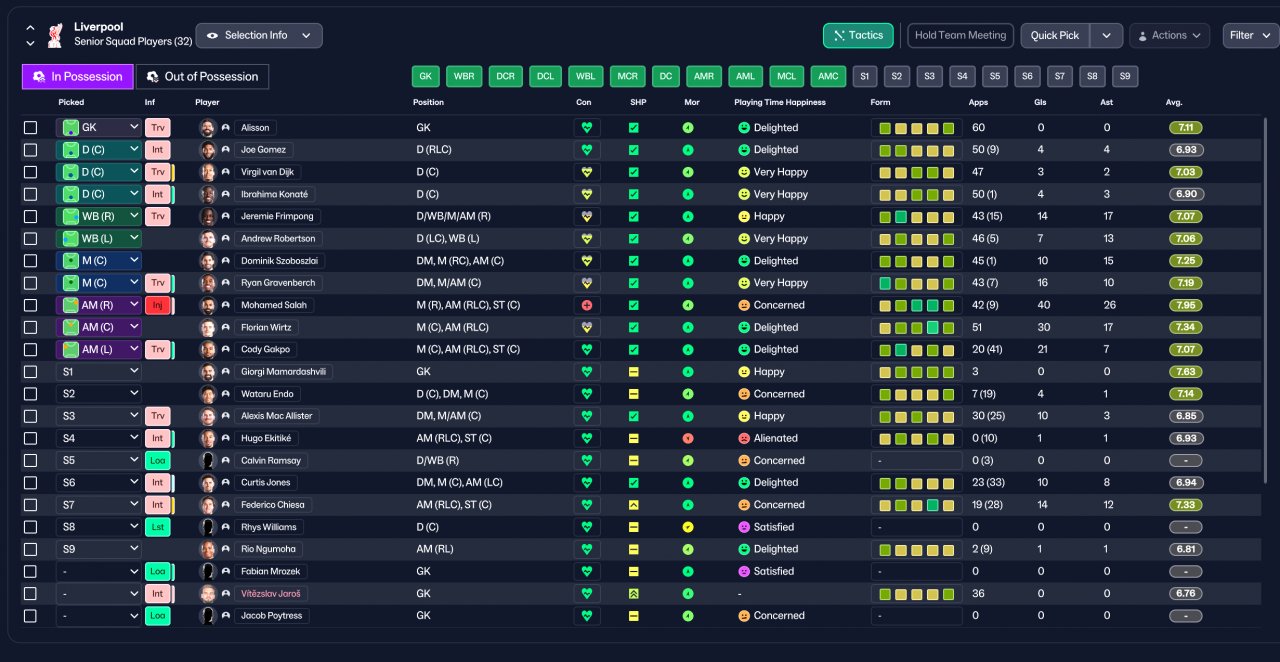Click the Liverpool club crest icon
Screen dimensions: 1280x662
[x=55, y=35]
